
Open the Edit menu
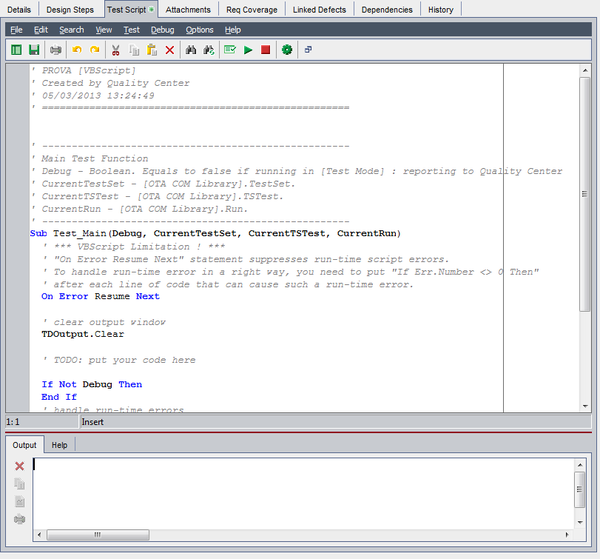[x=41, y=30]
